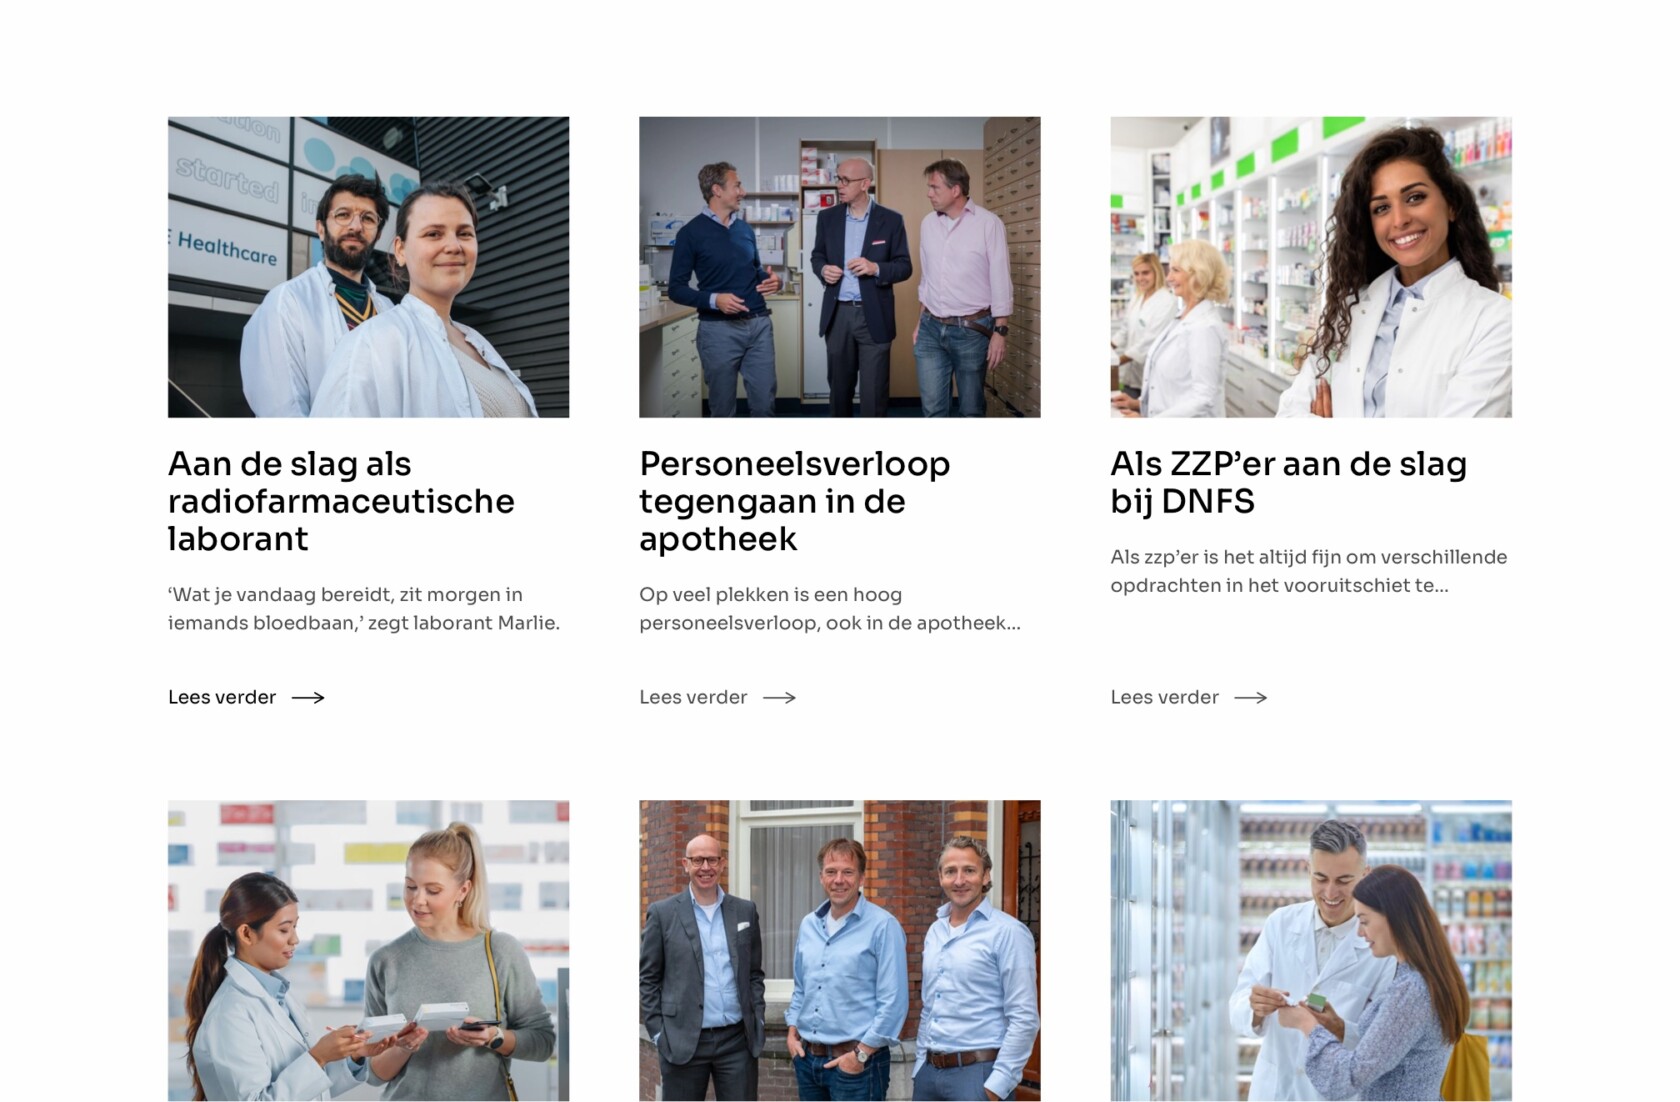Click heading 'Aan de slag als radiofarmaceutische laborant'
The height and width of the screenshot is (1102, 1680).
click(341, 501)
